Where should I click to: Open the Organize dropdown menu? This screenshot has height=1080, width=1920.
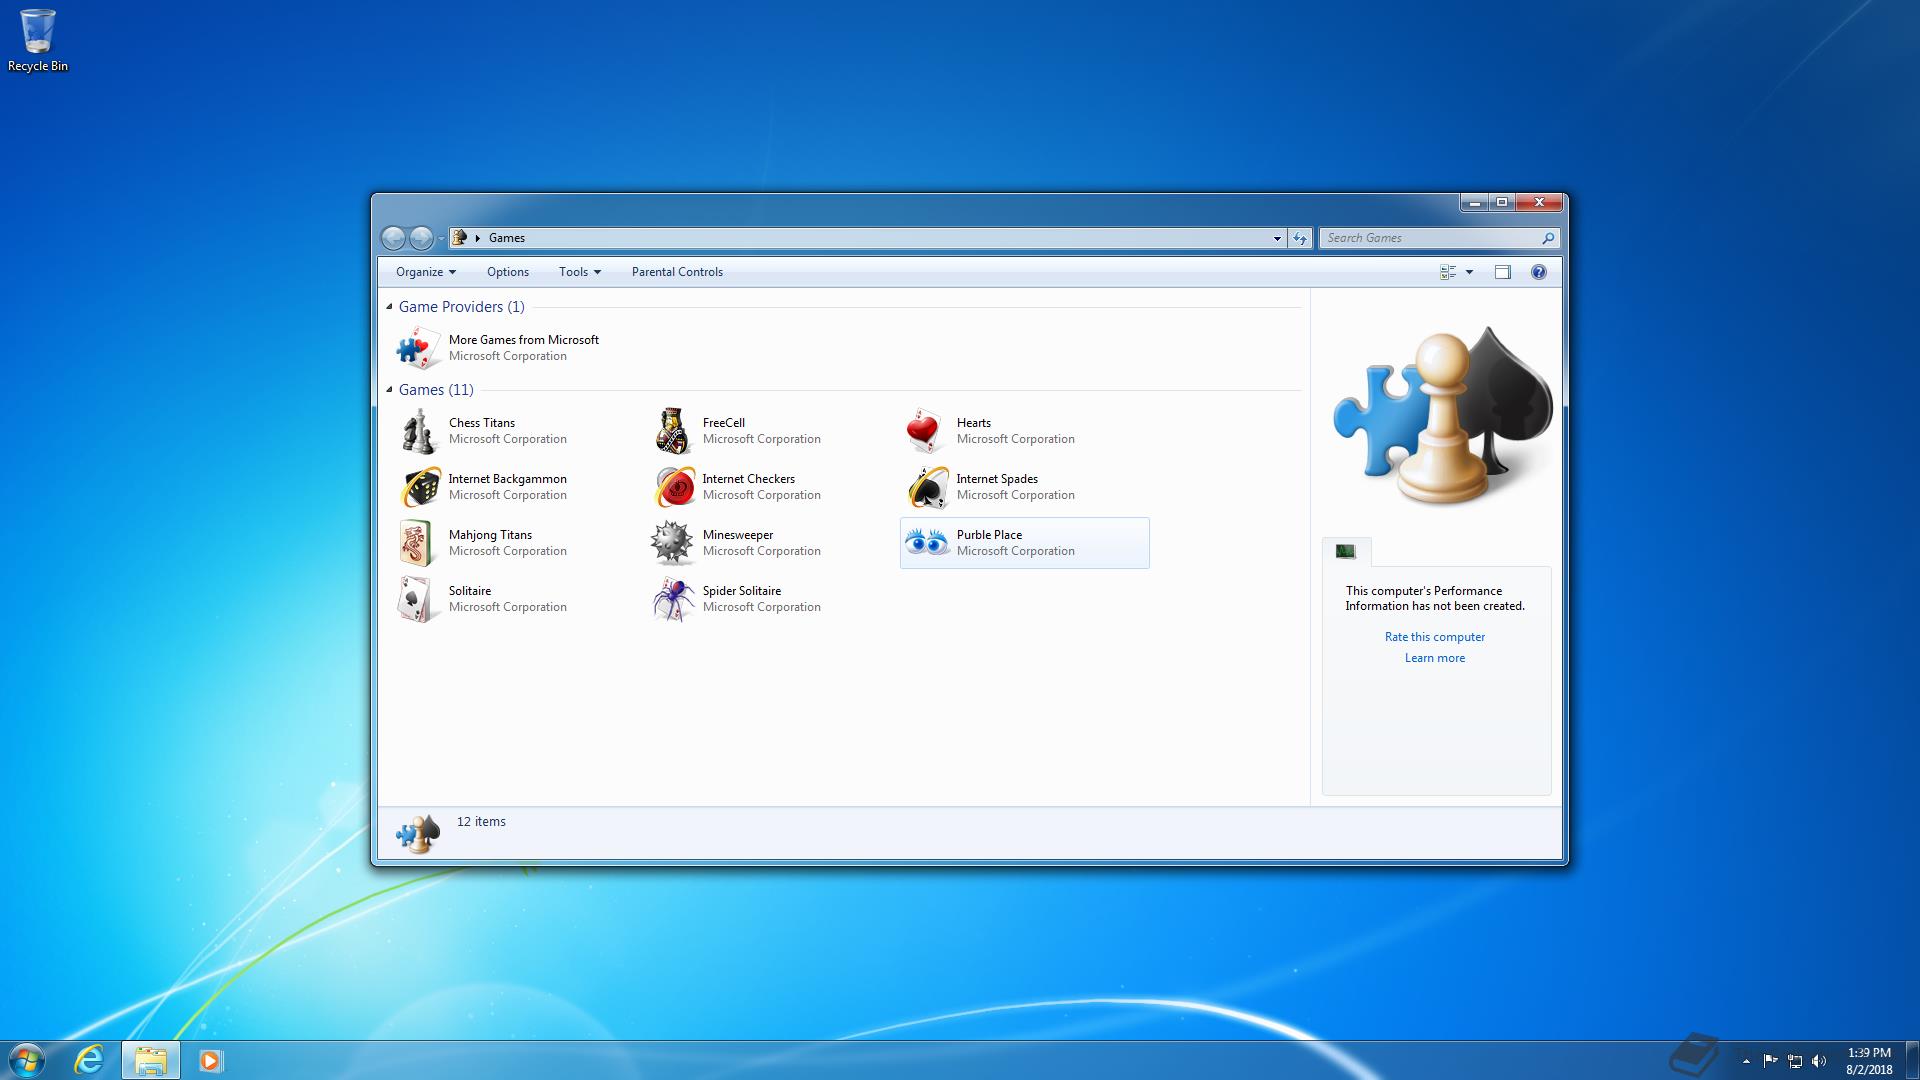[426, 272]
